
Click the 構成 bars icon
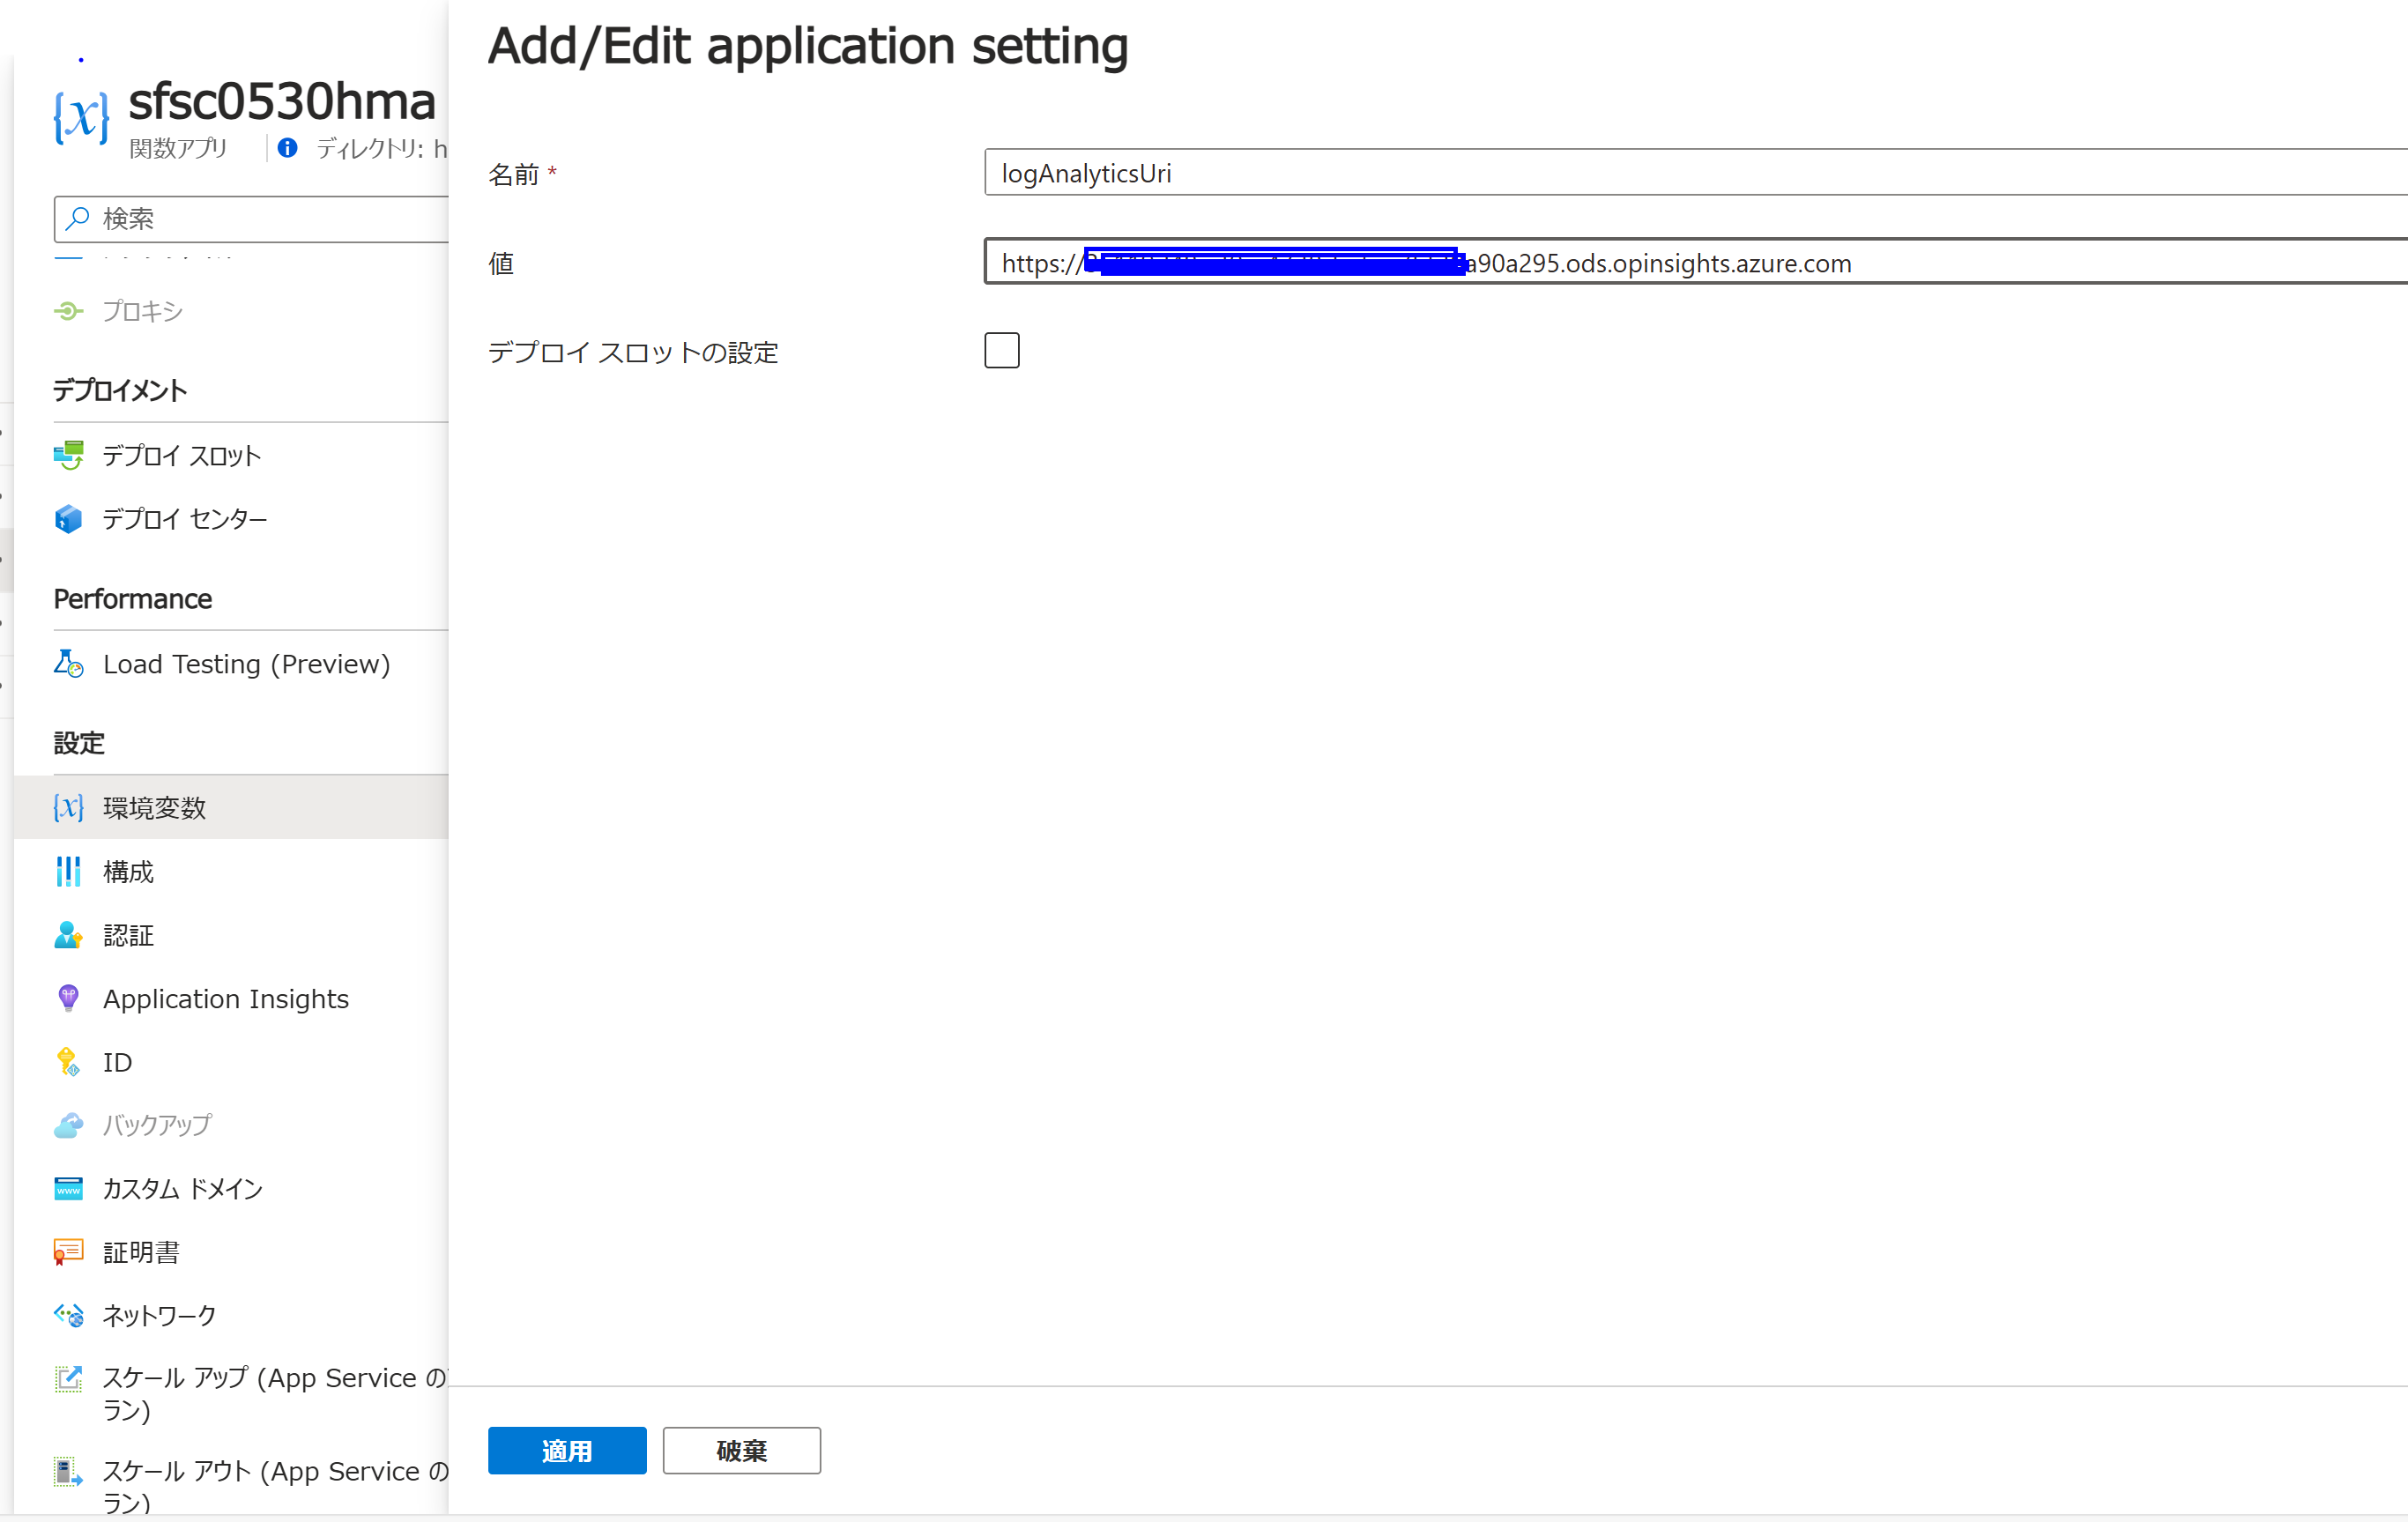(68, 872)
